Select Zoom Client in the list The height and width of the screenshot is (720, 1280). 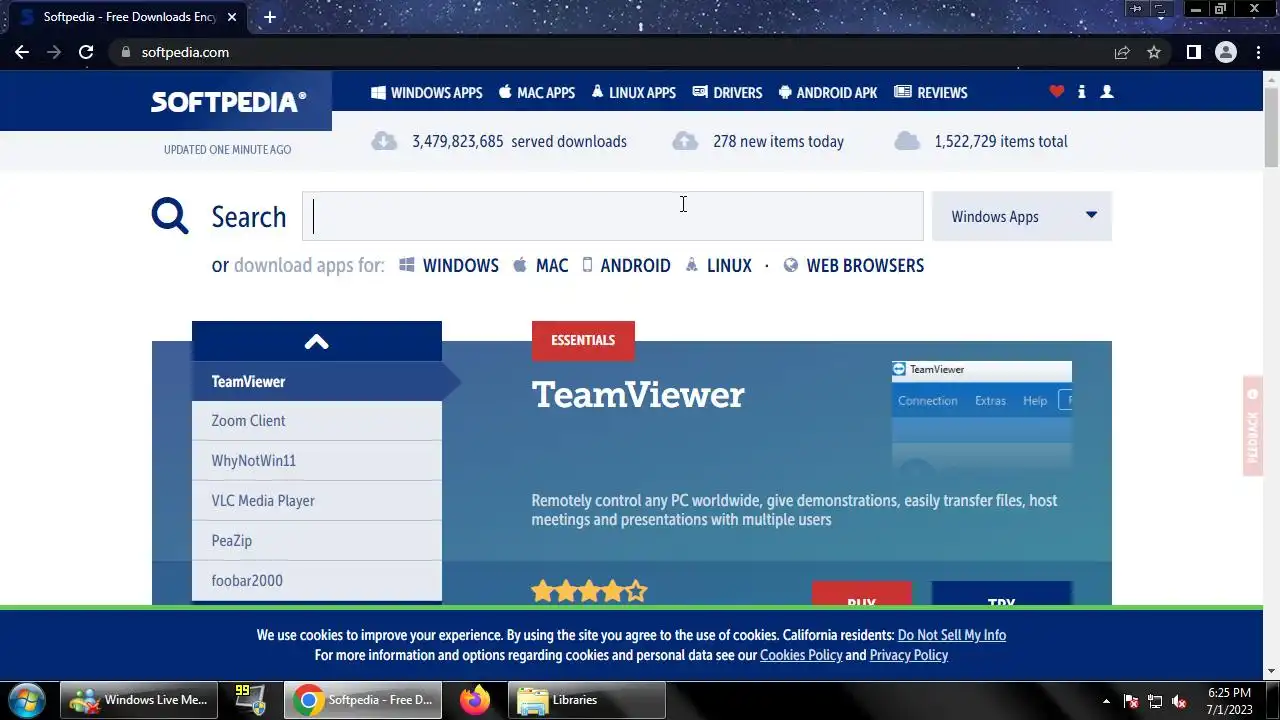[x=317, y=421]
